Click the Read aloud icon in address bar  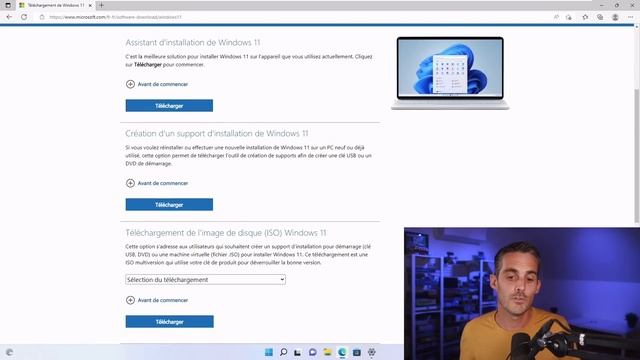point(556,17)
